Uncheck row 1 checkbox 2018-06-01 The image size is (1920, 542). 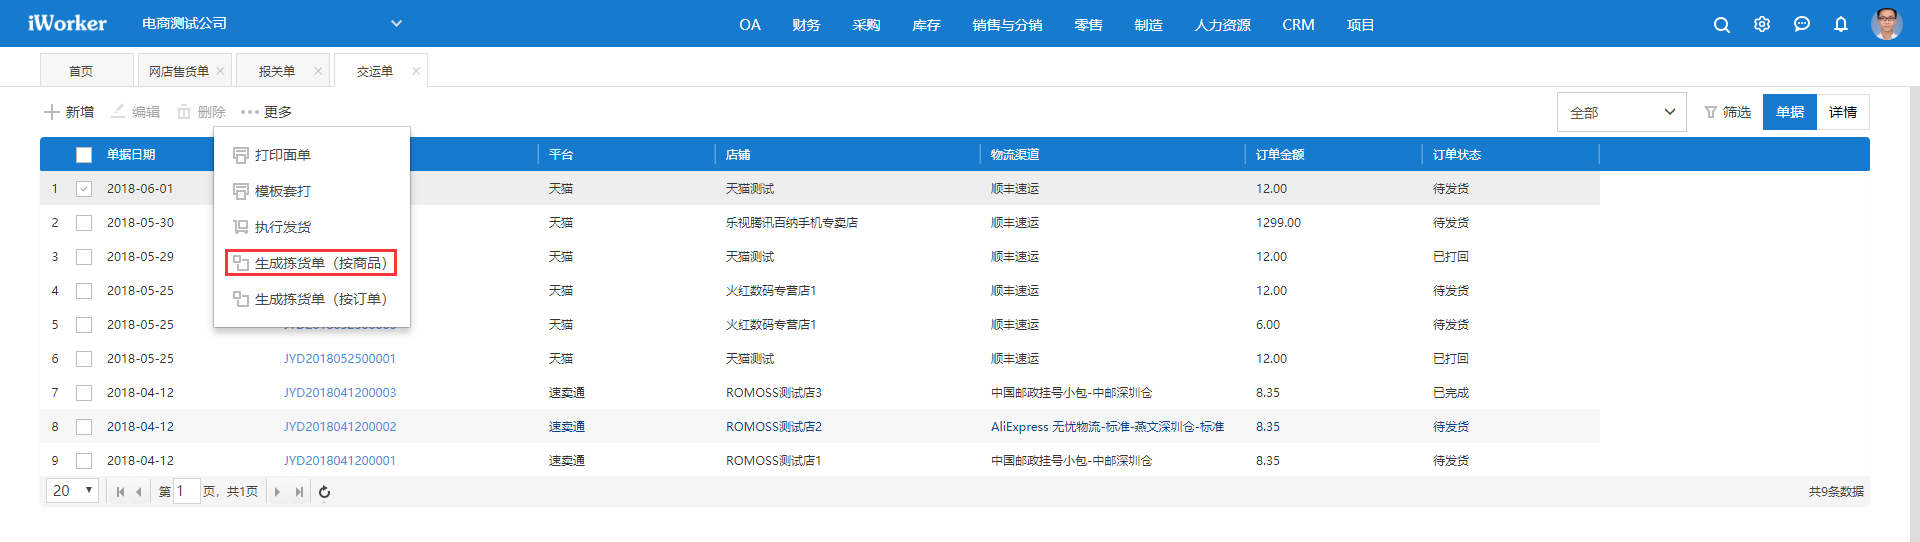pos(84,189)
